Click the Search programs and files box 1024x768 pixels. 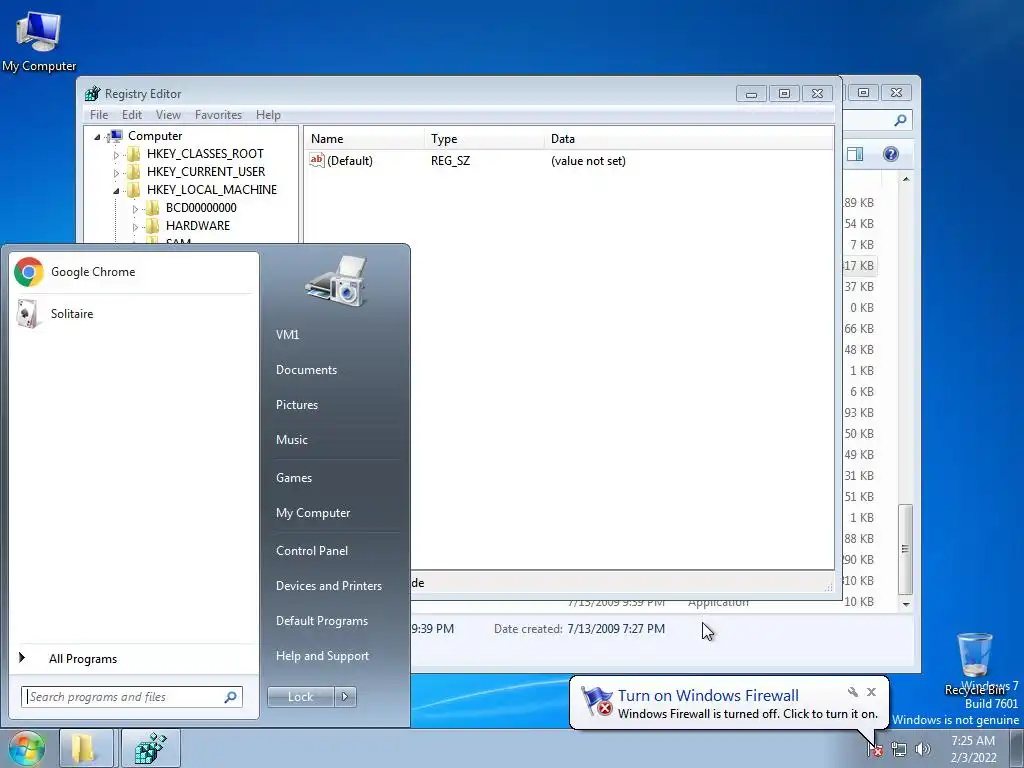tap(131, 697)
